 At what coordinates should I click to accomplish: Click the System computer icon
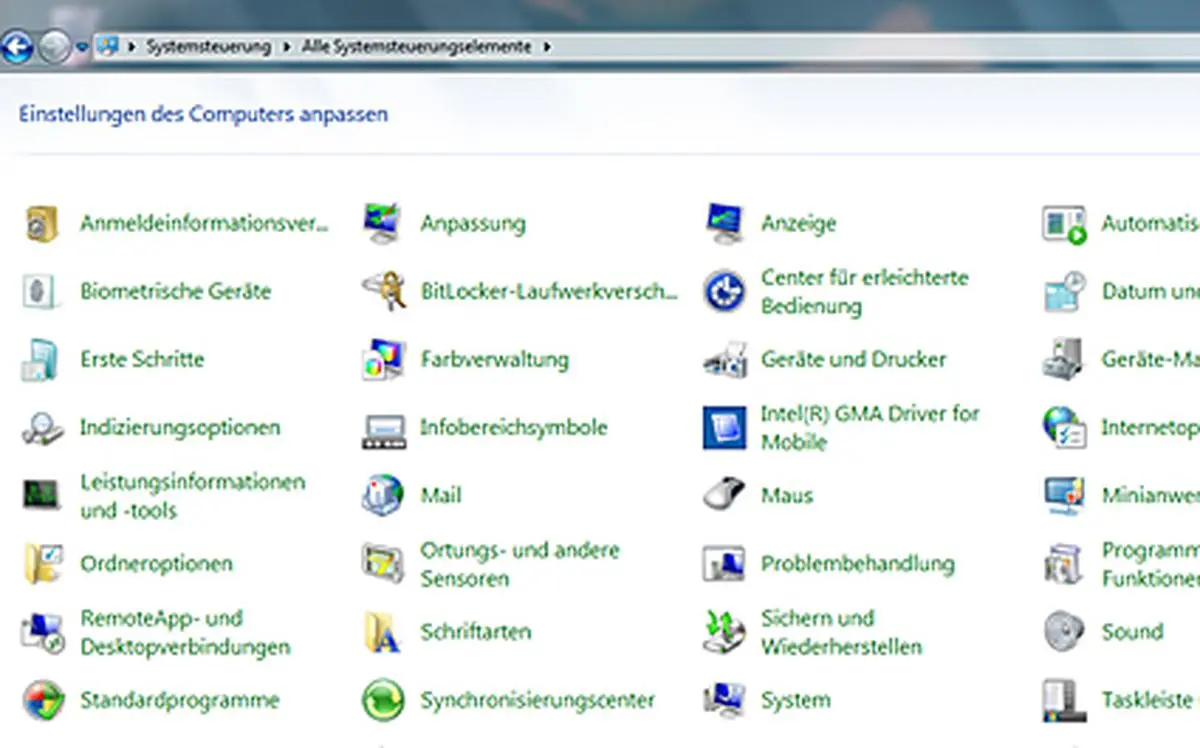[x=722, y=699]
